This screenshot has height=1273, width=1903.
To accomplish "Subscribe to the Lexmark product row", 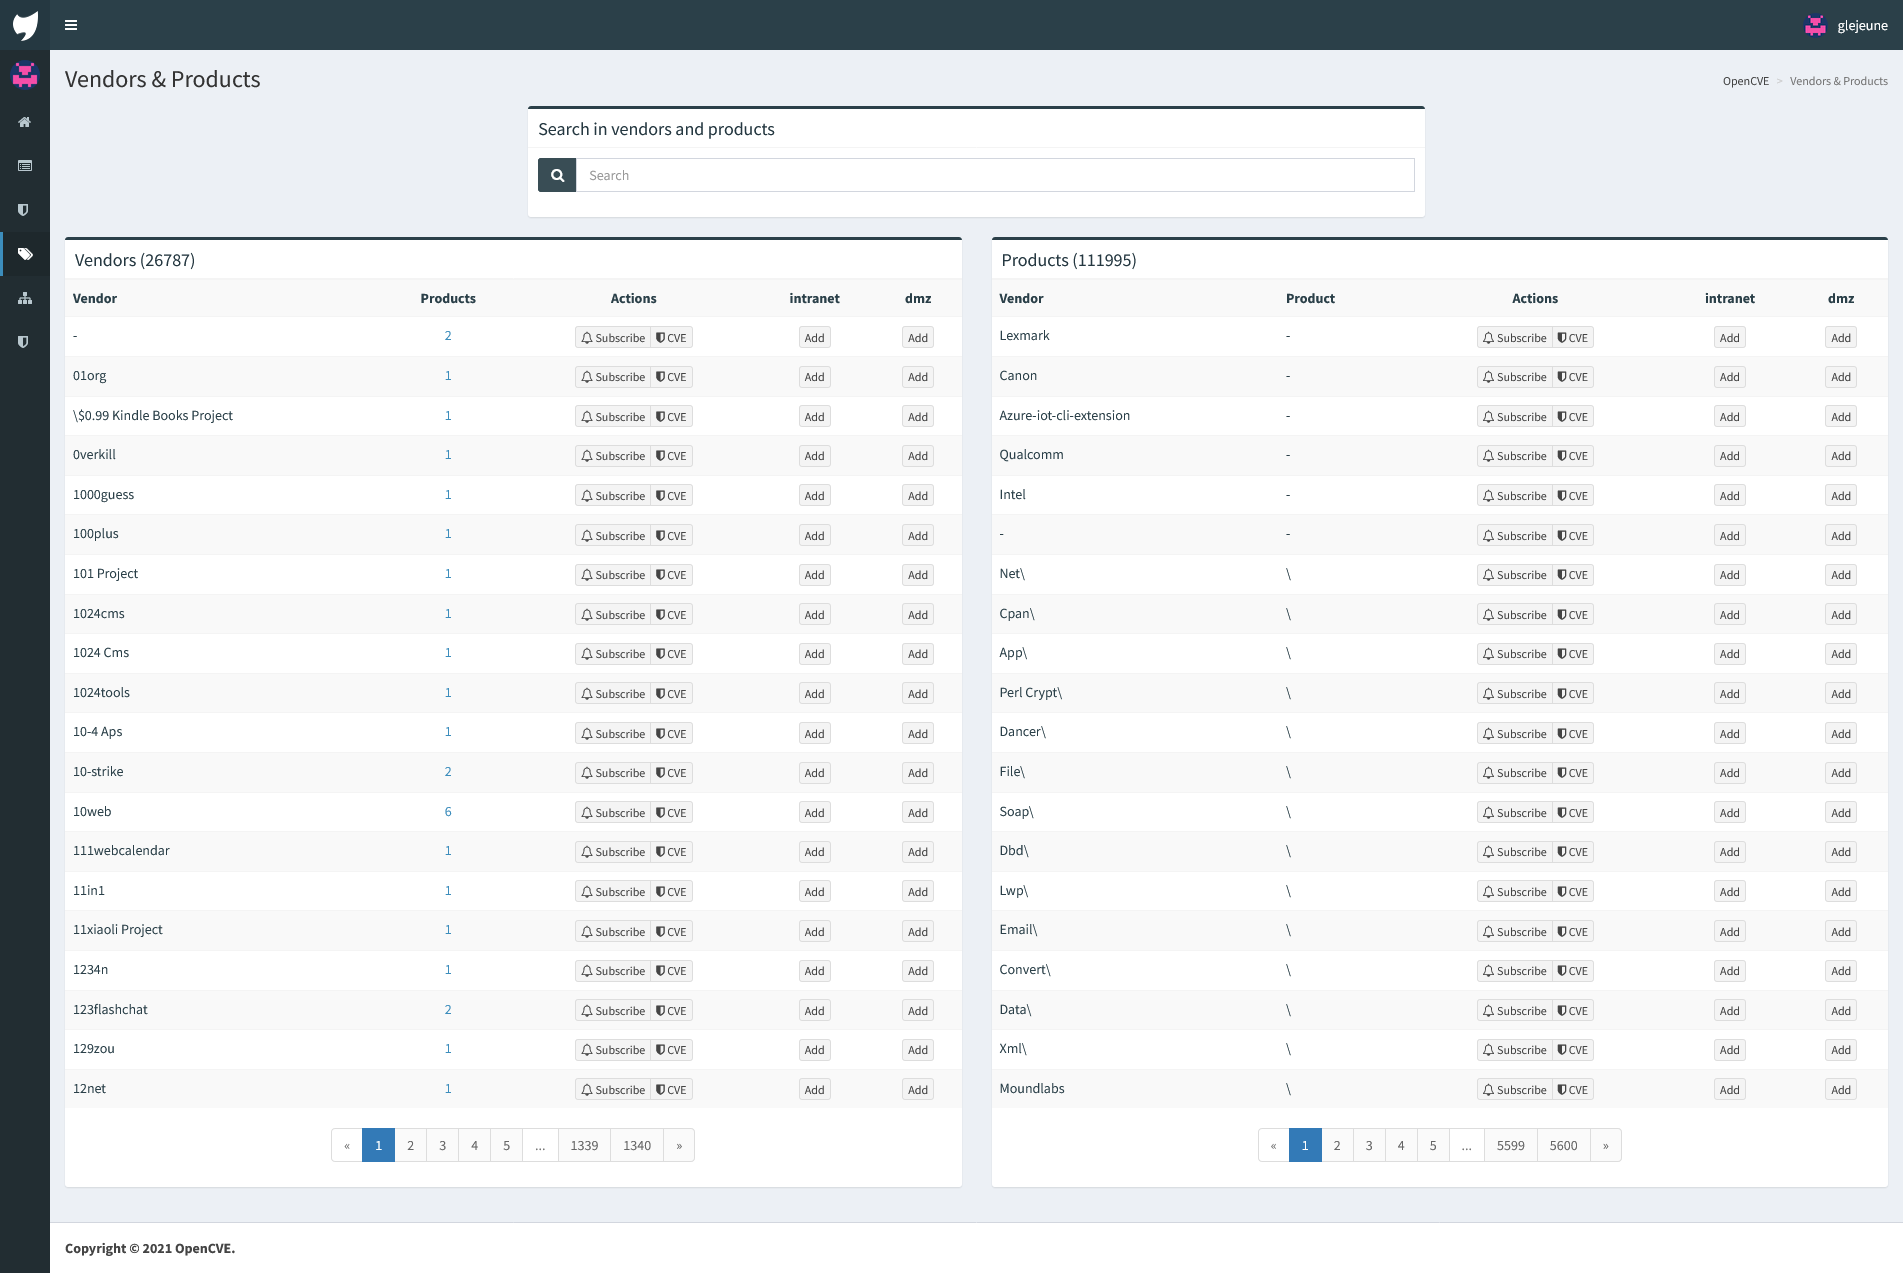I will (x=1515, y=338).
